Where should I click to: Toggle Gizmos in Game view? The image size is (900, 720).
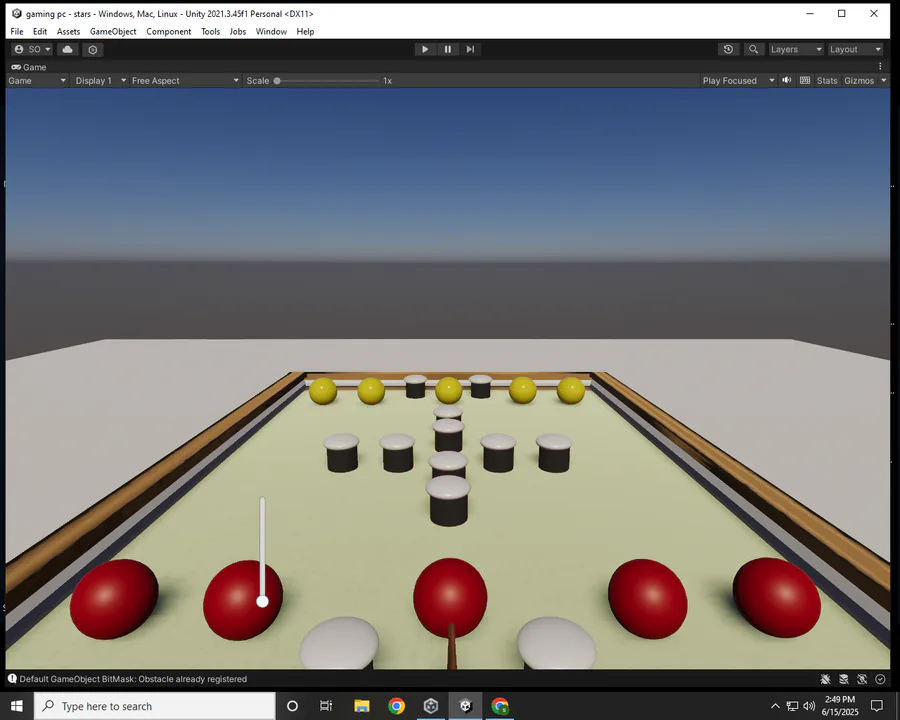[x=859, y=80]
